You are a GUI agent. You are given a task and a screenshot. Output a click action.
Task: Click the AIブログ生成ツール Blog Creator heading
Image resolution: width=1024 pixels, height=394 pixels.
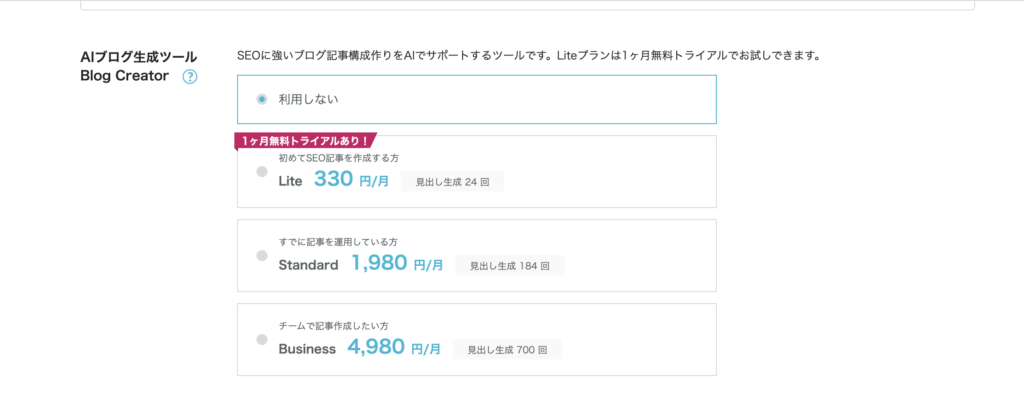[x=138, y=66]
